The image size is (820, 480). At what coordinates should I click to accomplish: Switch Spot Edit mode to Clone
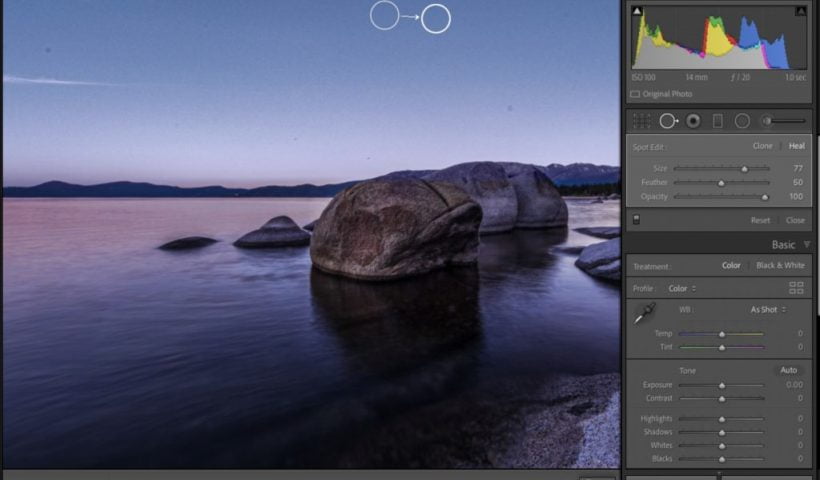762,146
